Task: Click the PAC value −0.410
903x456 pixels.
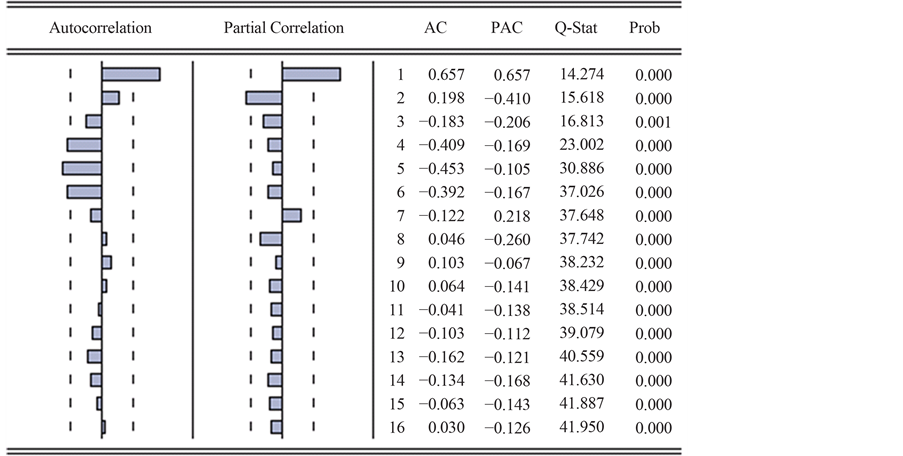Action: click(507, 99)
